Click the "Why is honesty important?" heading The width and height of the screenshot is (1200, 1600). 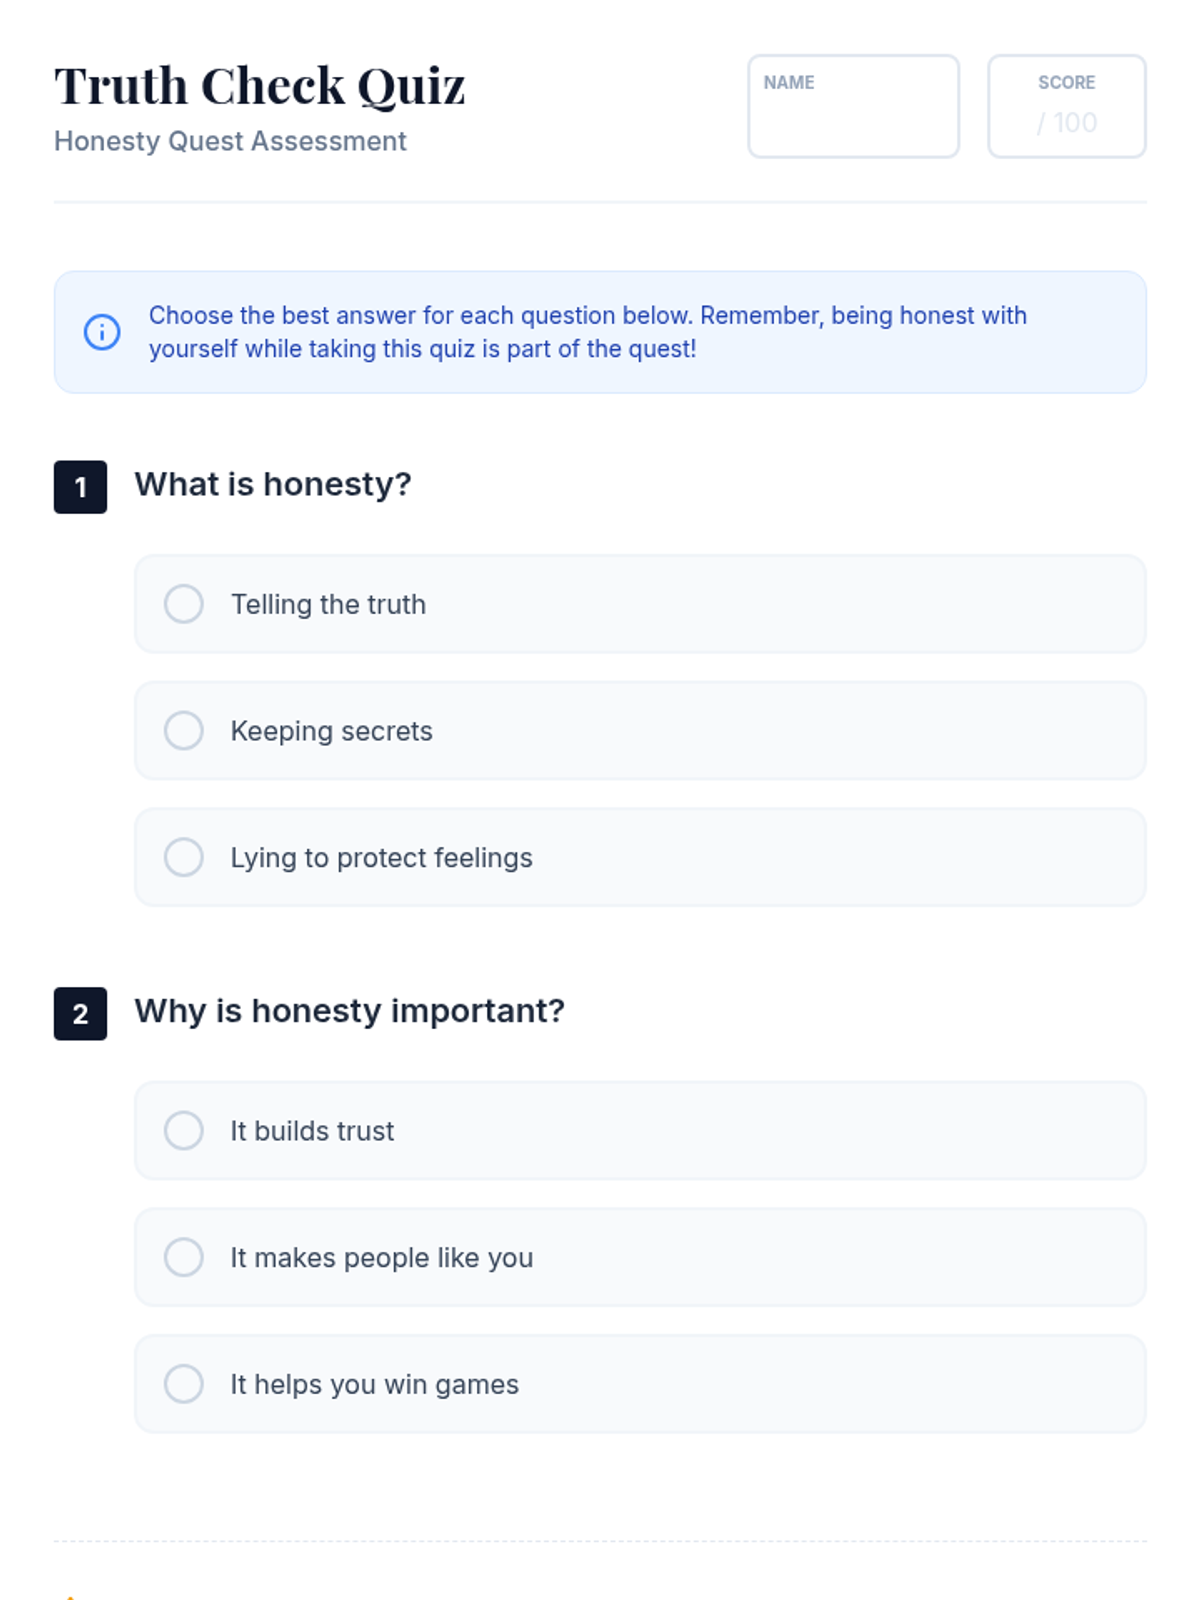coord(349,1011)
